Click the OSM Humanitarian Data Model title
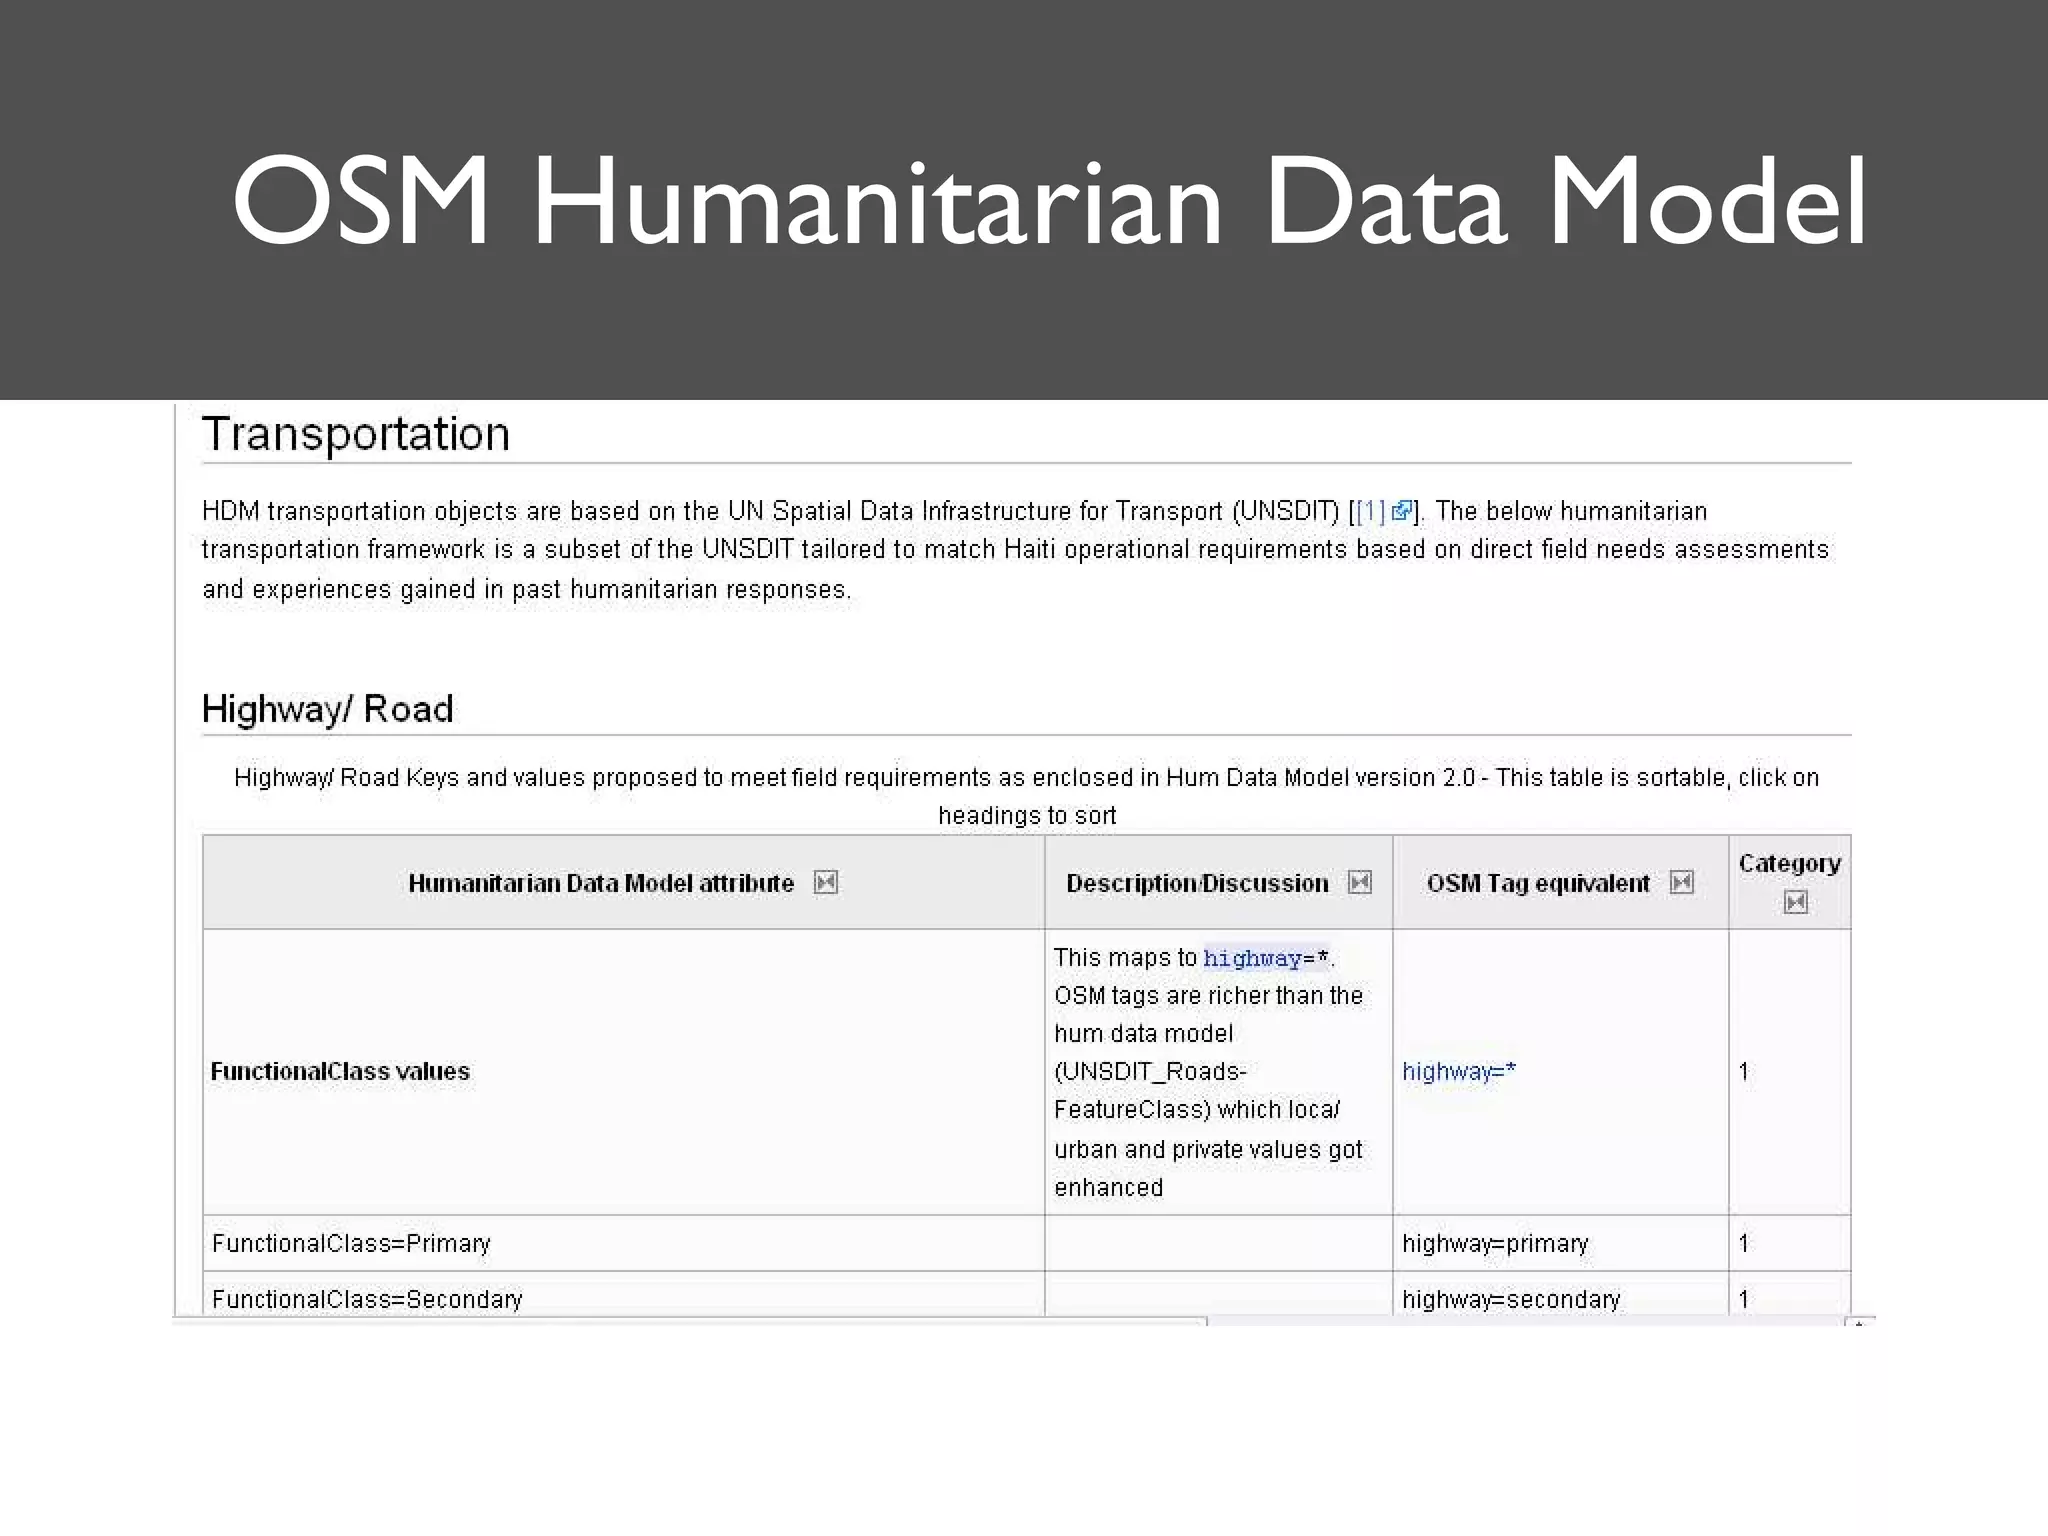This screenshot has height=1536, width=2048. point(1049,201)
